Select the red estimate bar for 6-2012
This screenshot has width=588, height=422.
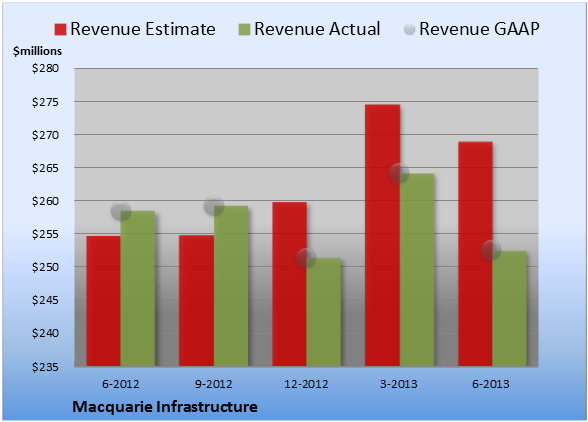coord(104,301)
